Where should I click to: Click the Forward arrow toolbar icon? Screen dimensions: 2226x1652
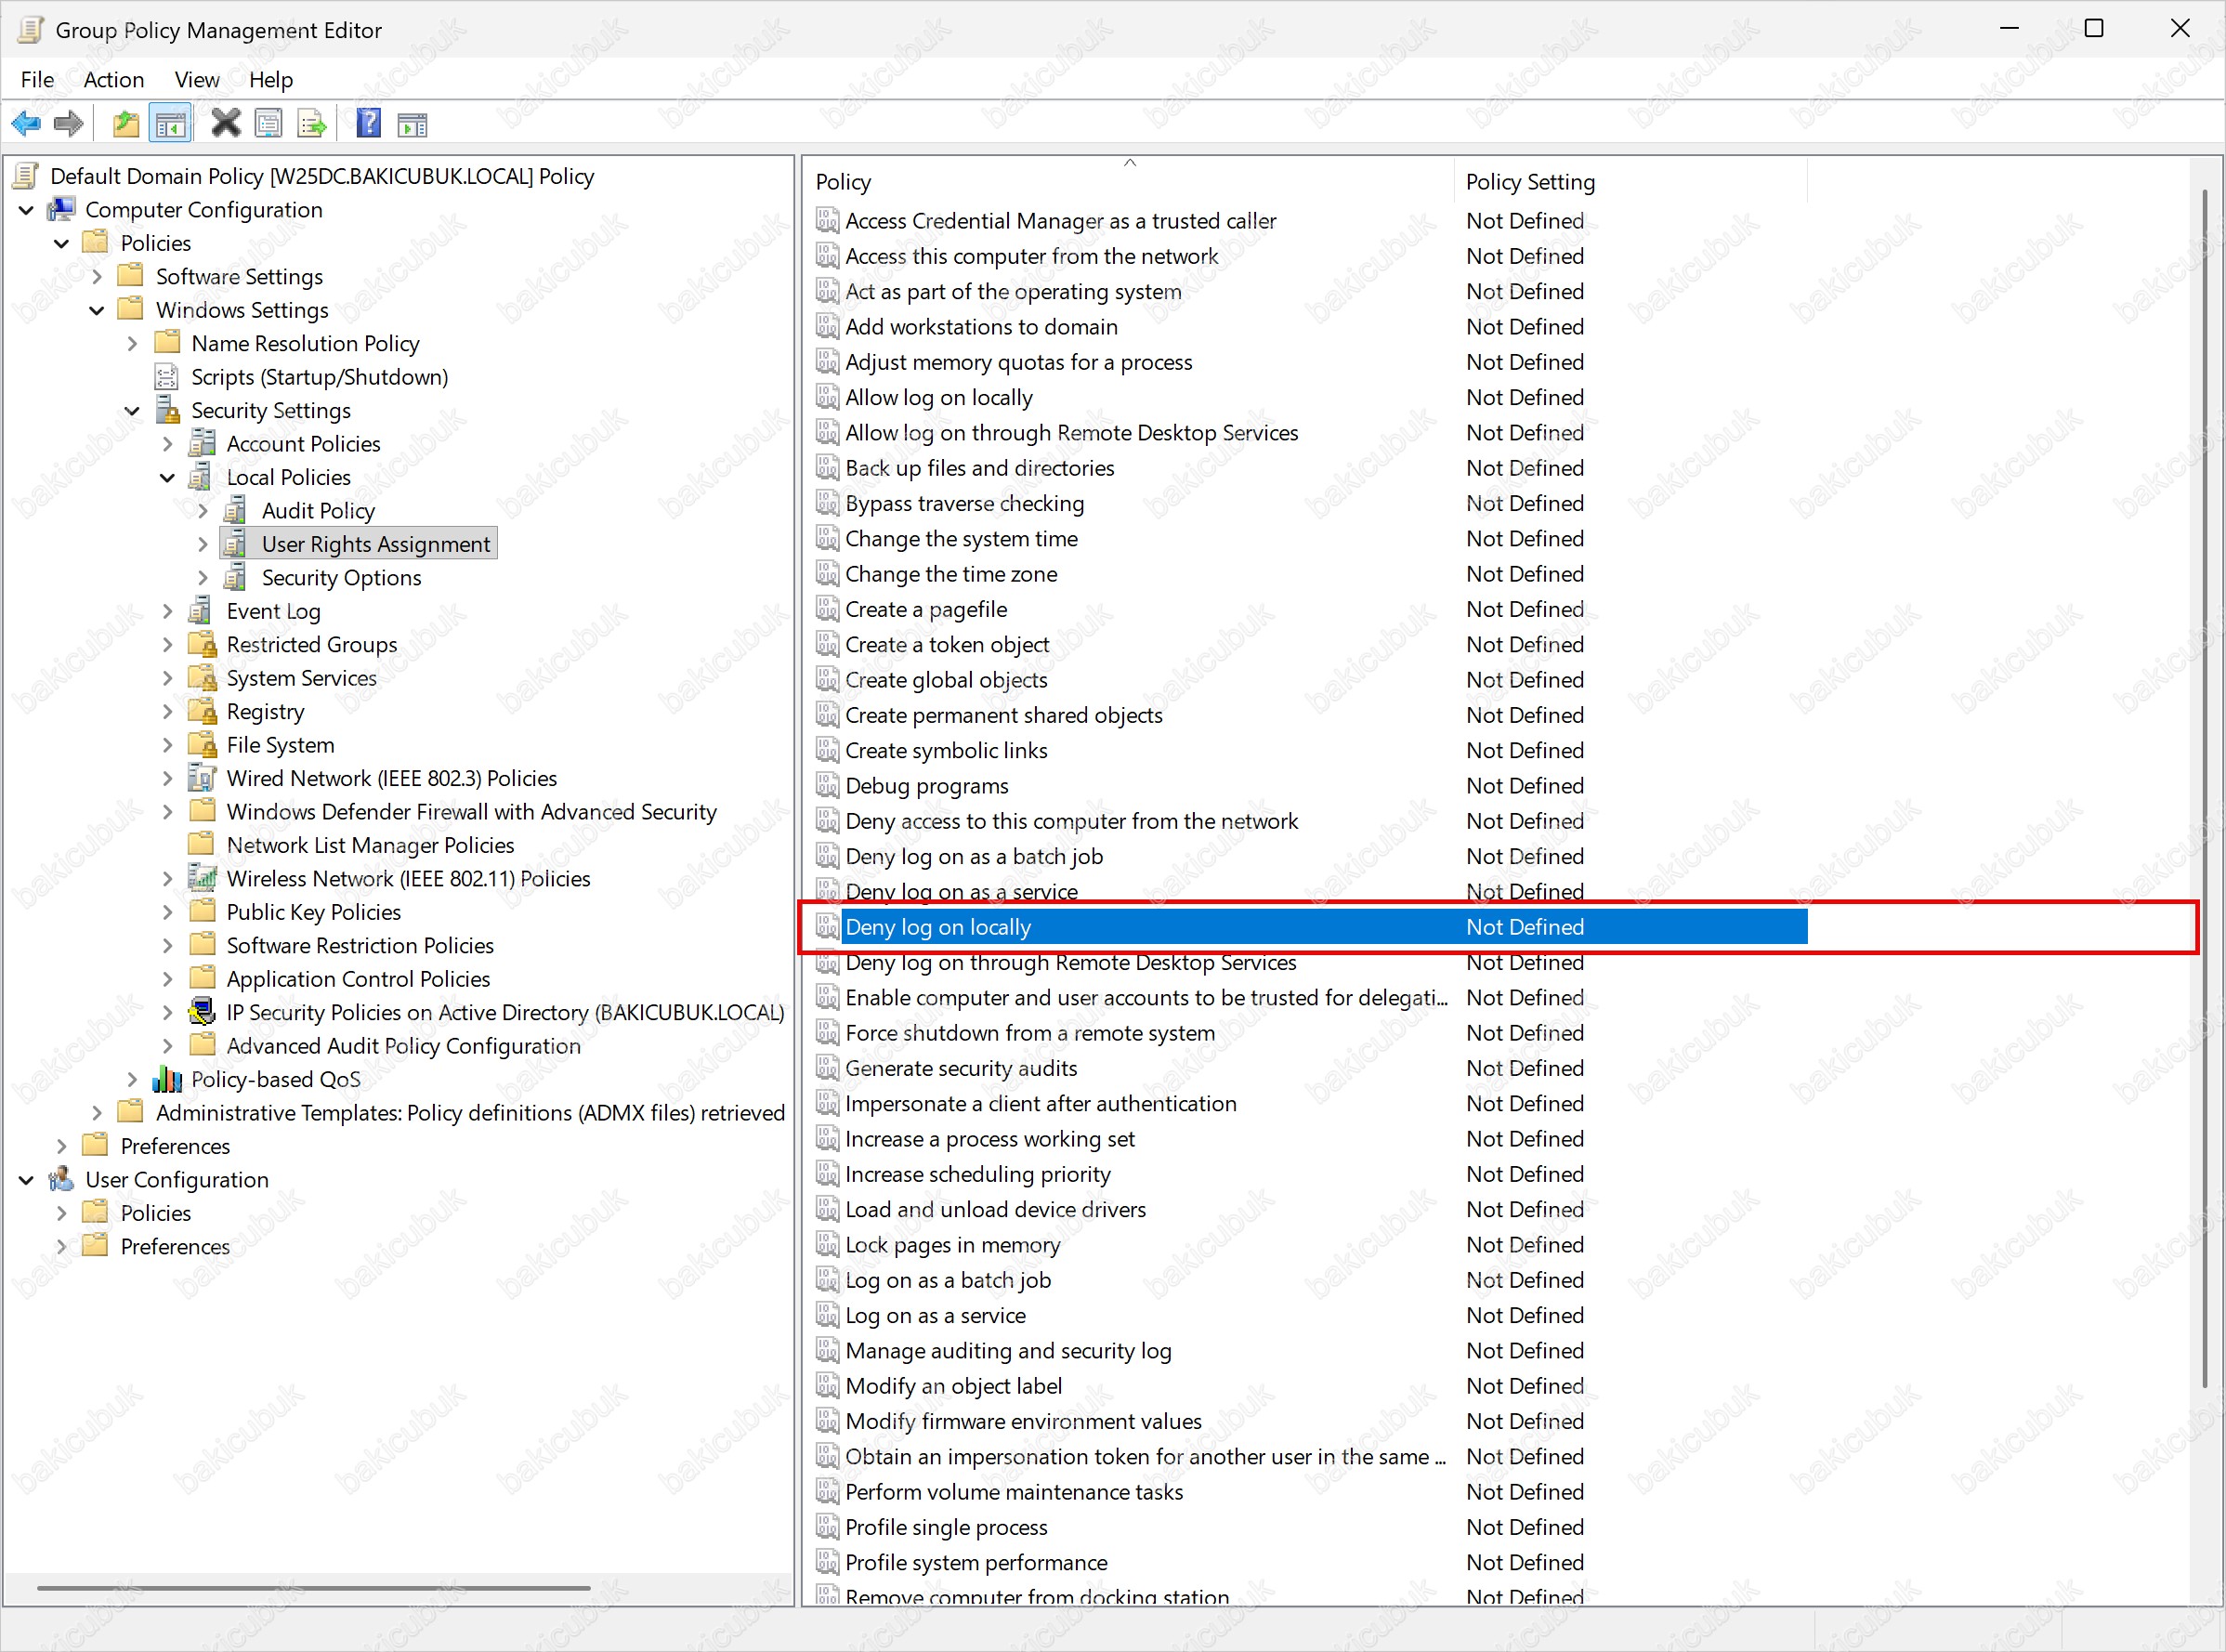(68, 124)
